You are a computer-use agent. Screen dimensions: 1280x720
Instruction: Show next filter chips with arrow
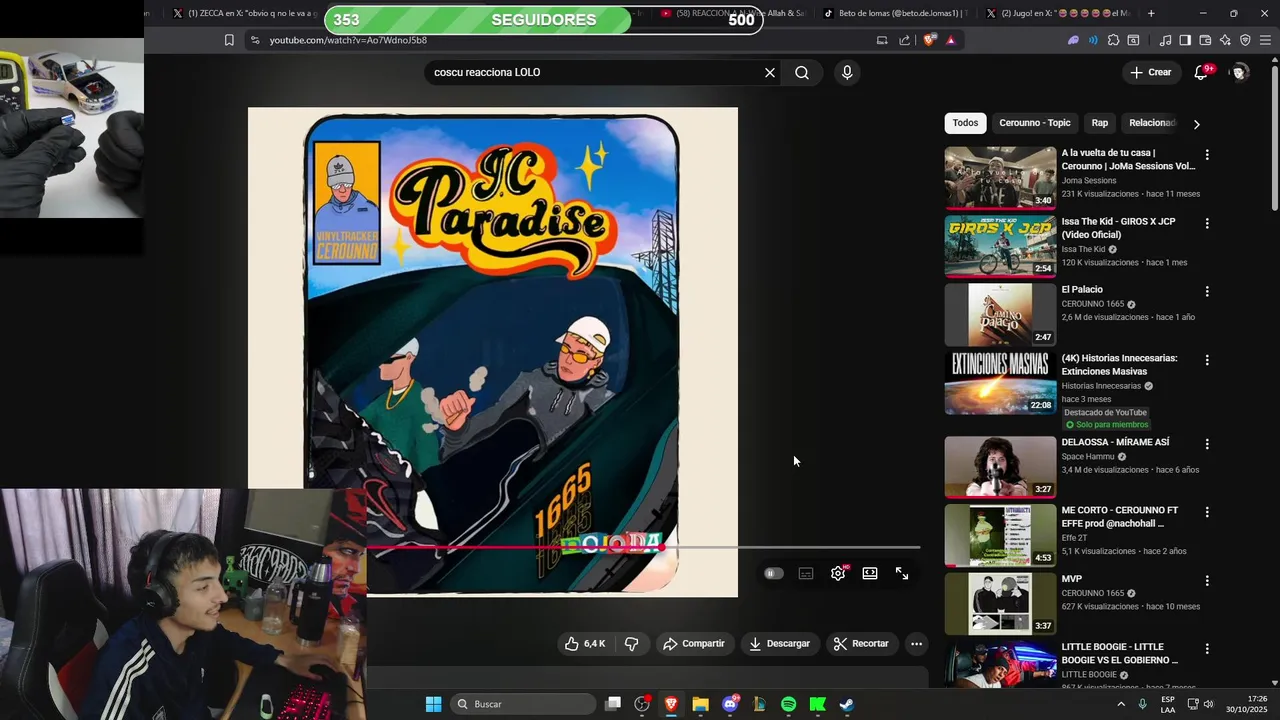point(1196,124)
